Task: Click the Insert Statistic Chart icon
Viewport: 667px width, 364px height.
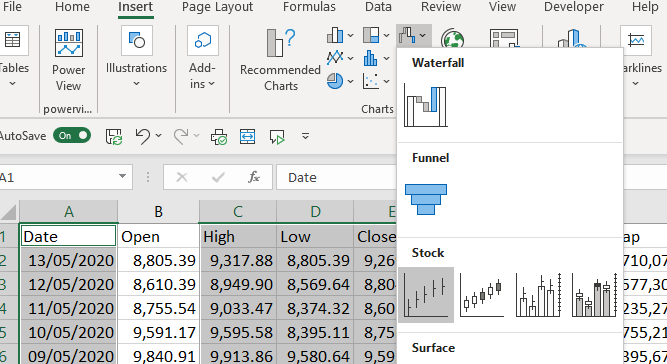Action: (x=371, y=58)
